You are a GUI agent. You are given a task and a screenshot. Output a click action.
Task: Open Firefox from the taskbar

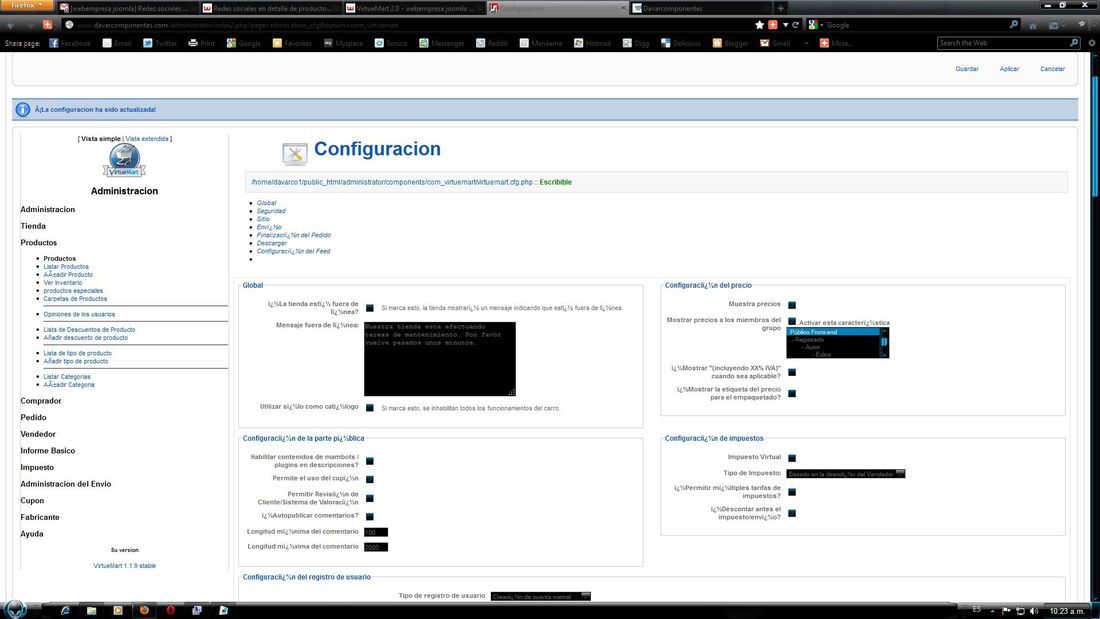[144, 610]
